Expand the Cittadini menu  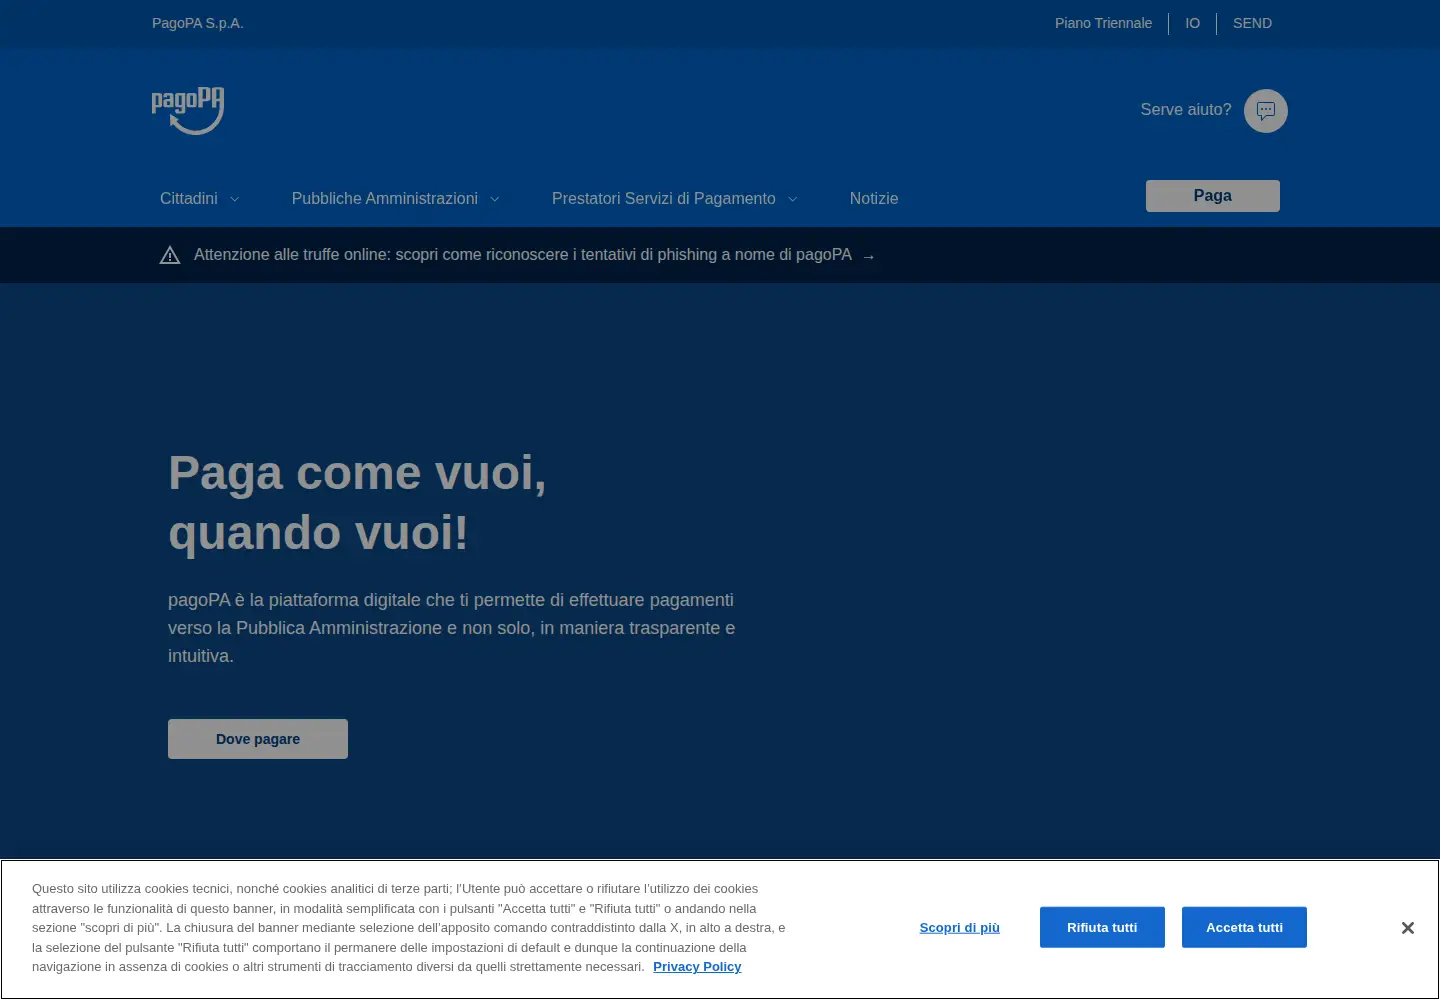click(x=200, y=199)
